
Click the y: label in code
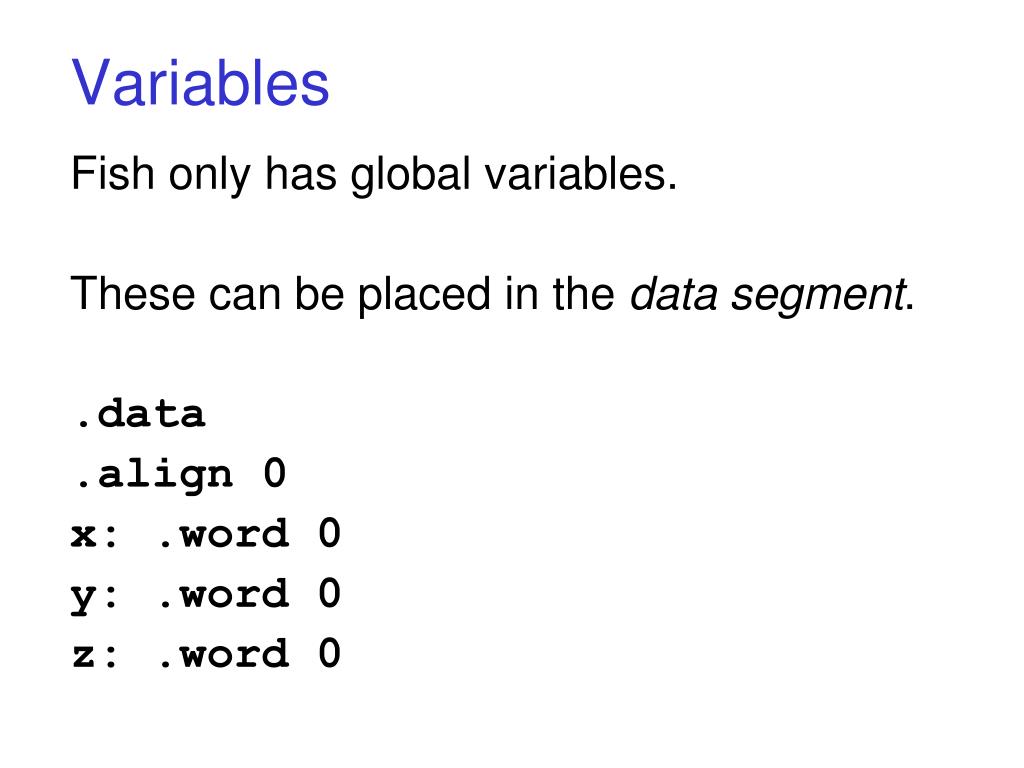click(x=94, y=597)
